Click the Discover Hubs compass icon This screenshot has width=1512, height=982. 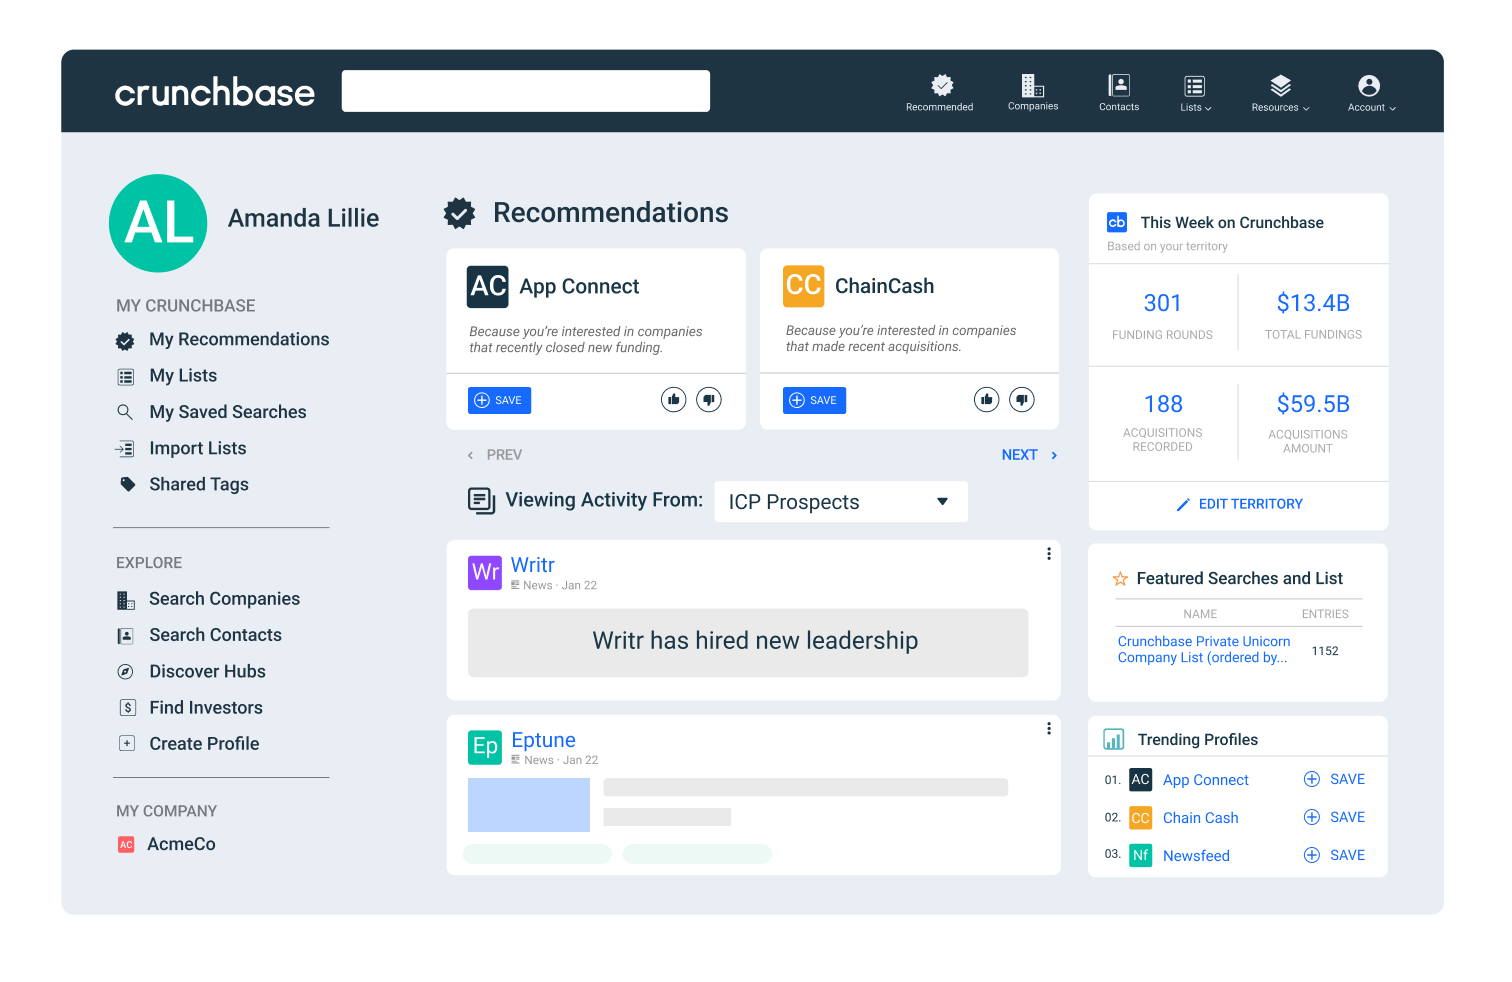(x=126, y=671)
